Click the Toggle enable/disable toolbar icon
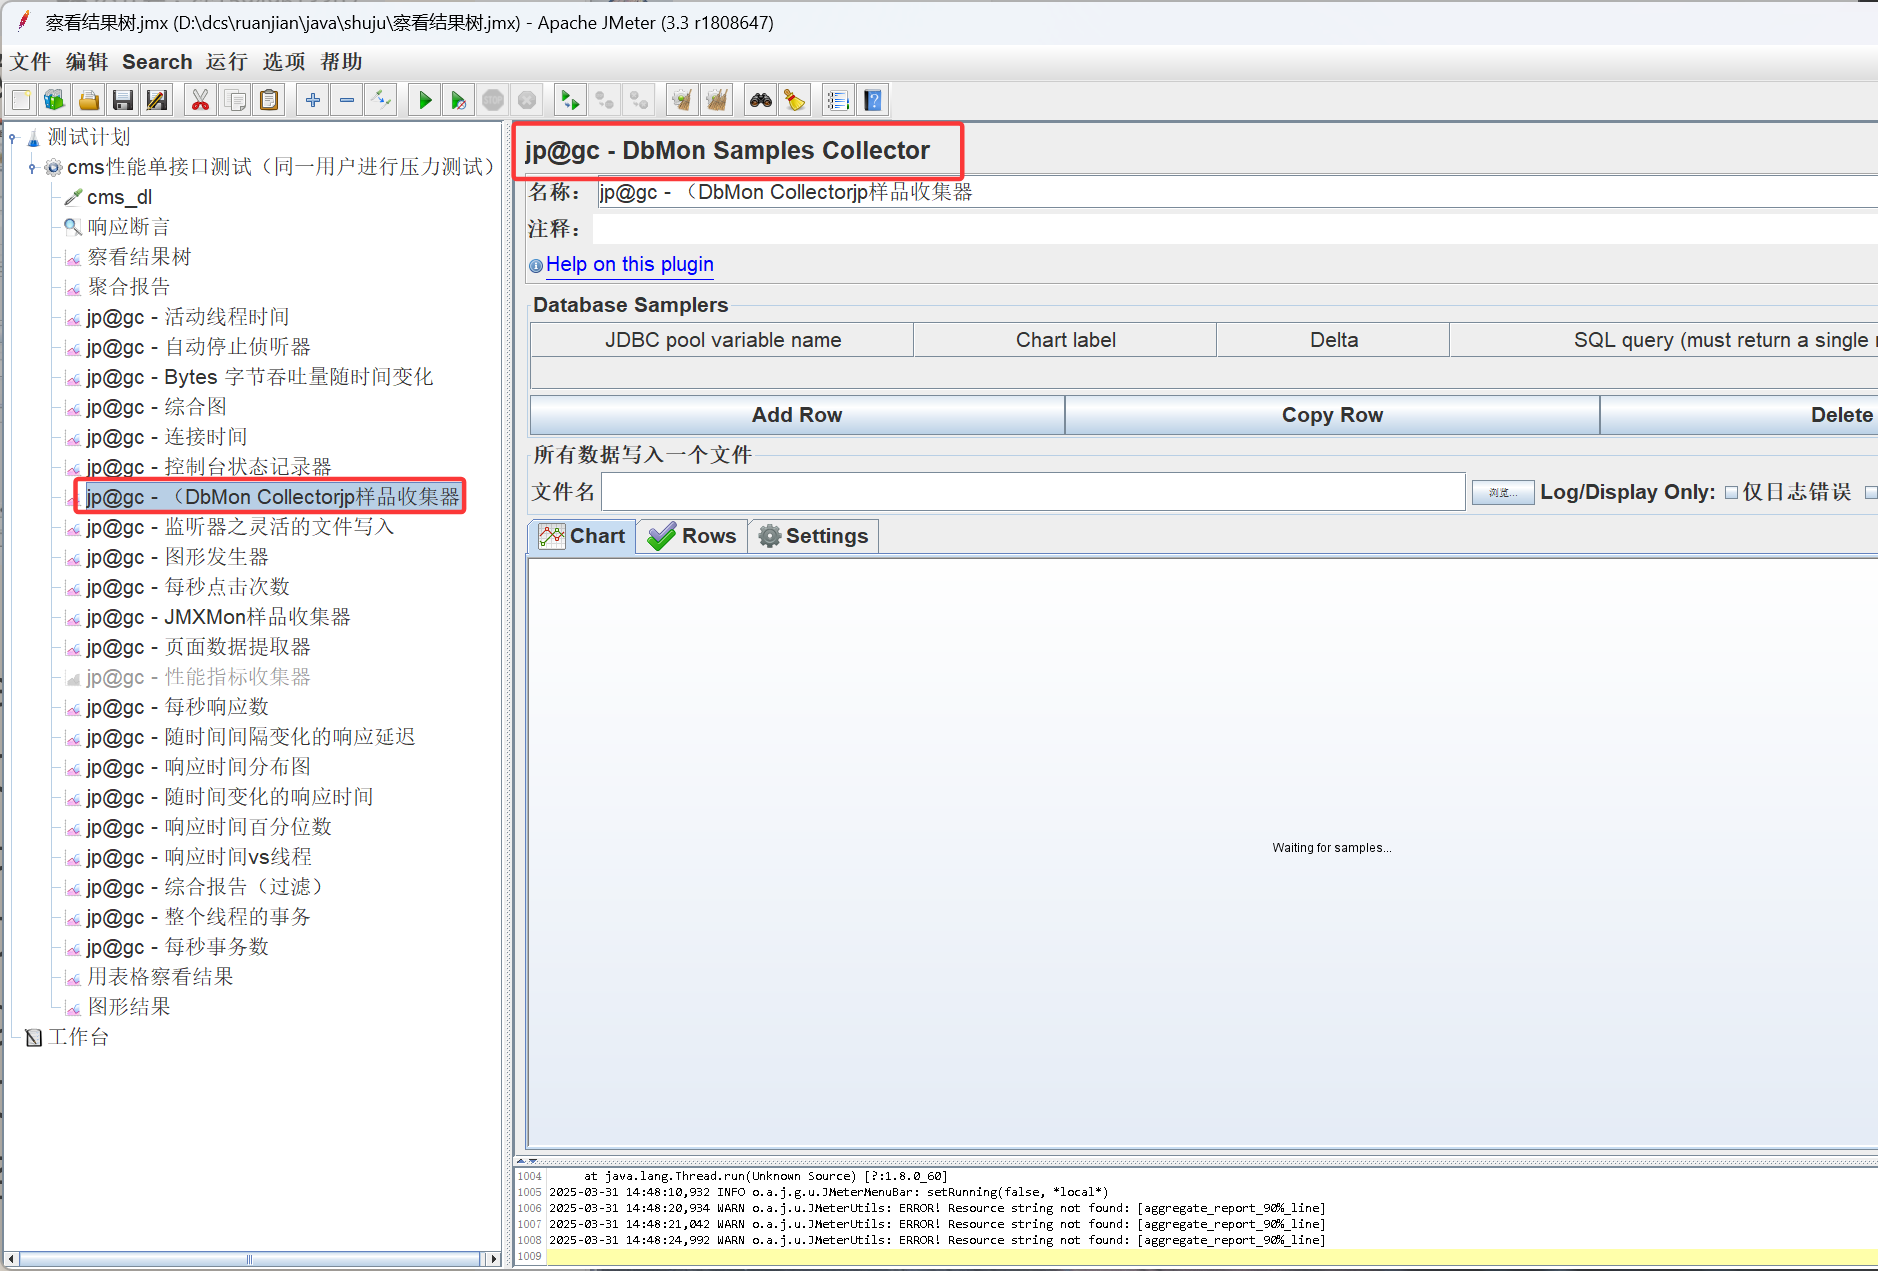 tap(381, 100)
